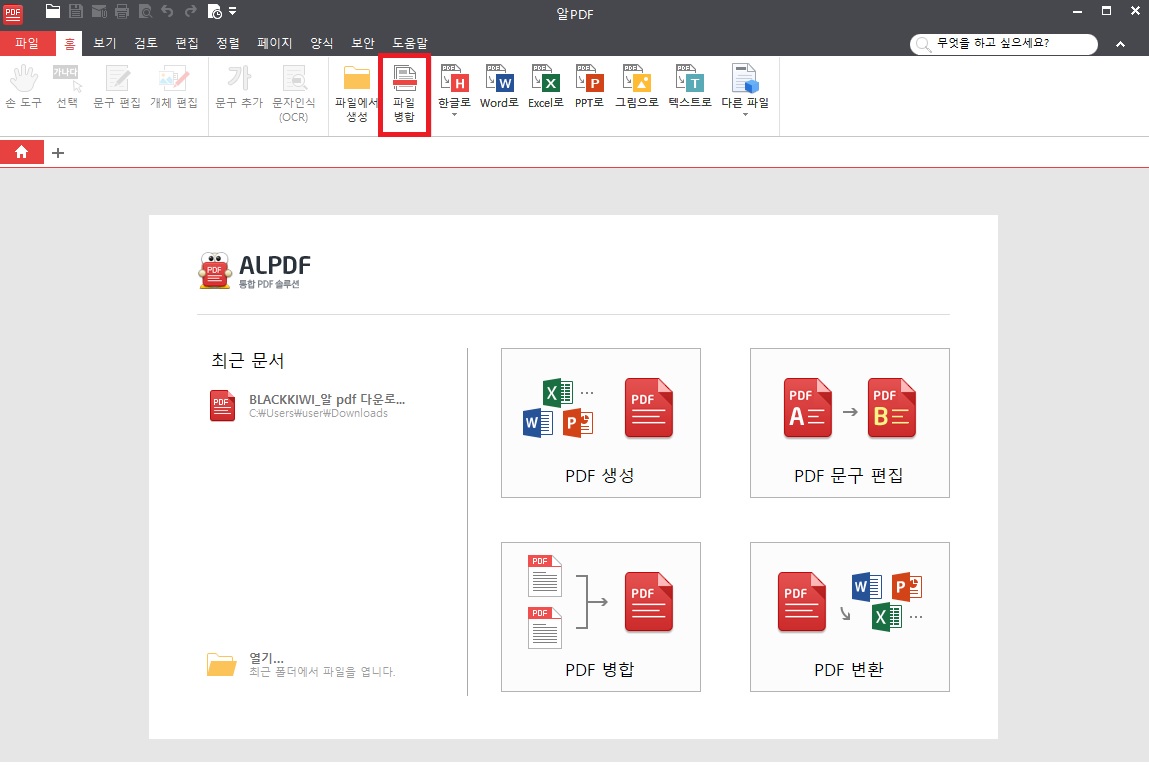Activate 개체 편집 object edit tool
1149x765 pixels.
tap(174, 88)
